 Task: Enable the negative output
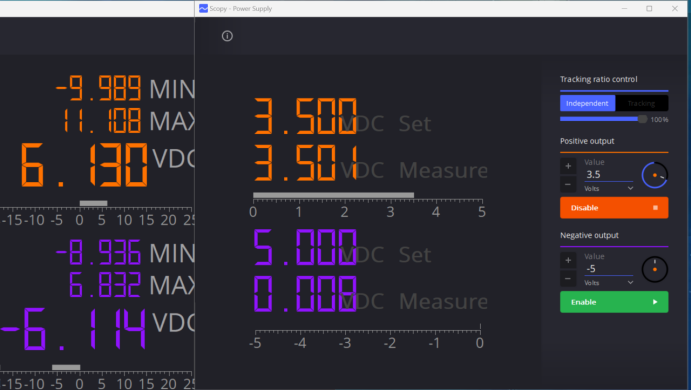614,302
